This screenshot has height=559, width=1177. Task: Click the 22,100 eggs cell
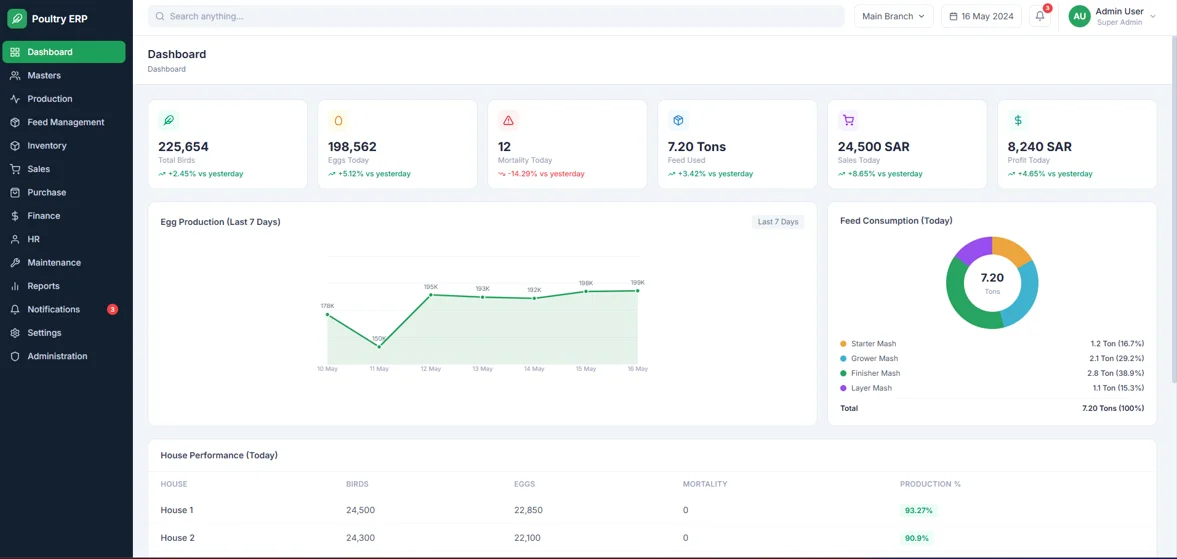[527, 538]
